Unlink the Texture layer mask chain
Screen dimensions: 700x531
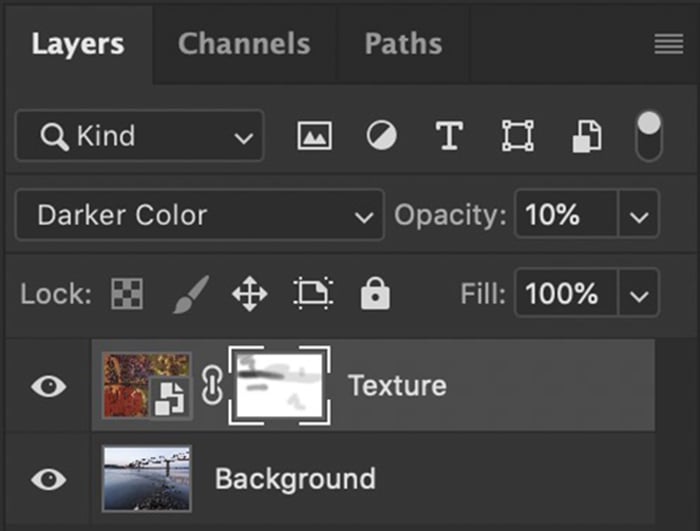click(212, 385)
